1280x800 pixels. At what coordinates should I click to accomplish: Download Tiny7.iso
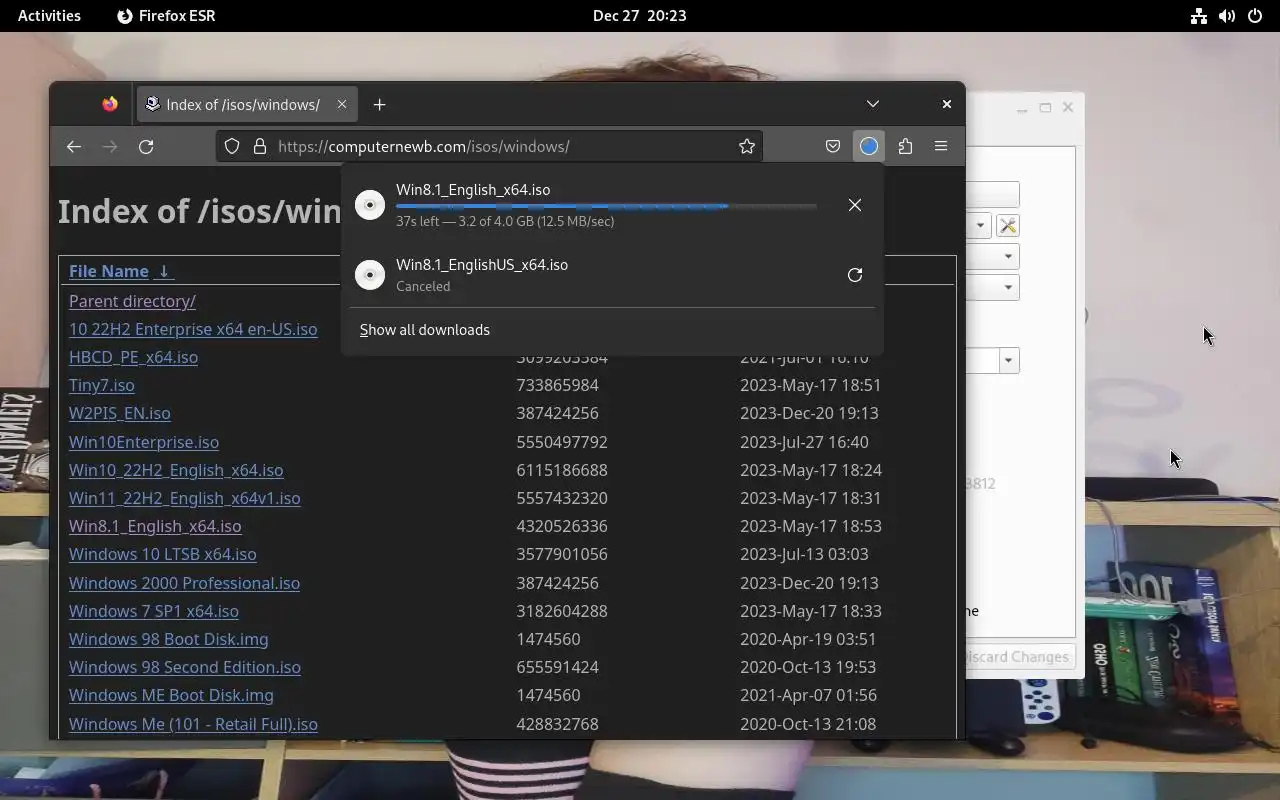(x=102, y=385)
